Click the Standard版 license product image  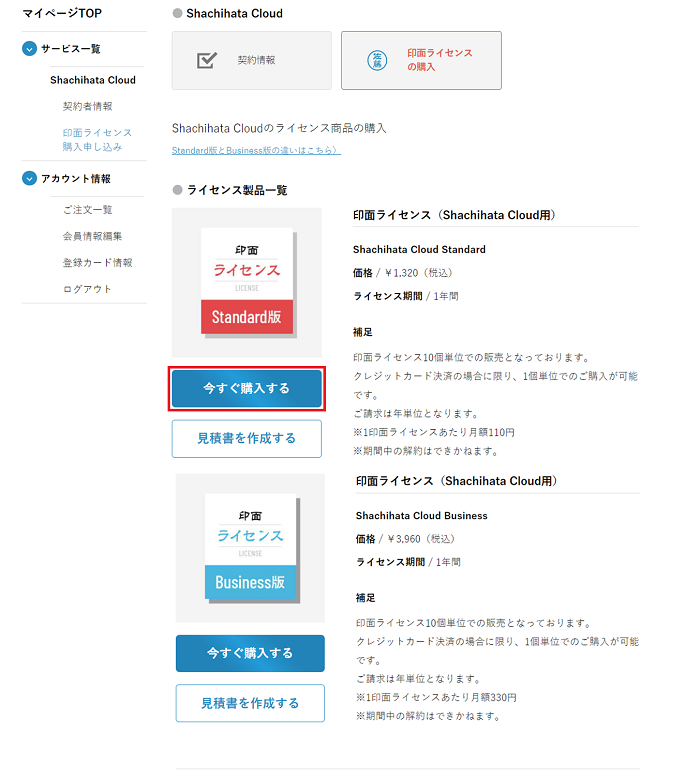[x=247, y=282]
